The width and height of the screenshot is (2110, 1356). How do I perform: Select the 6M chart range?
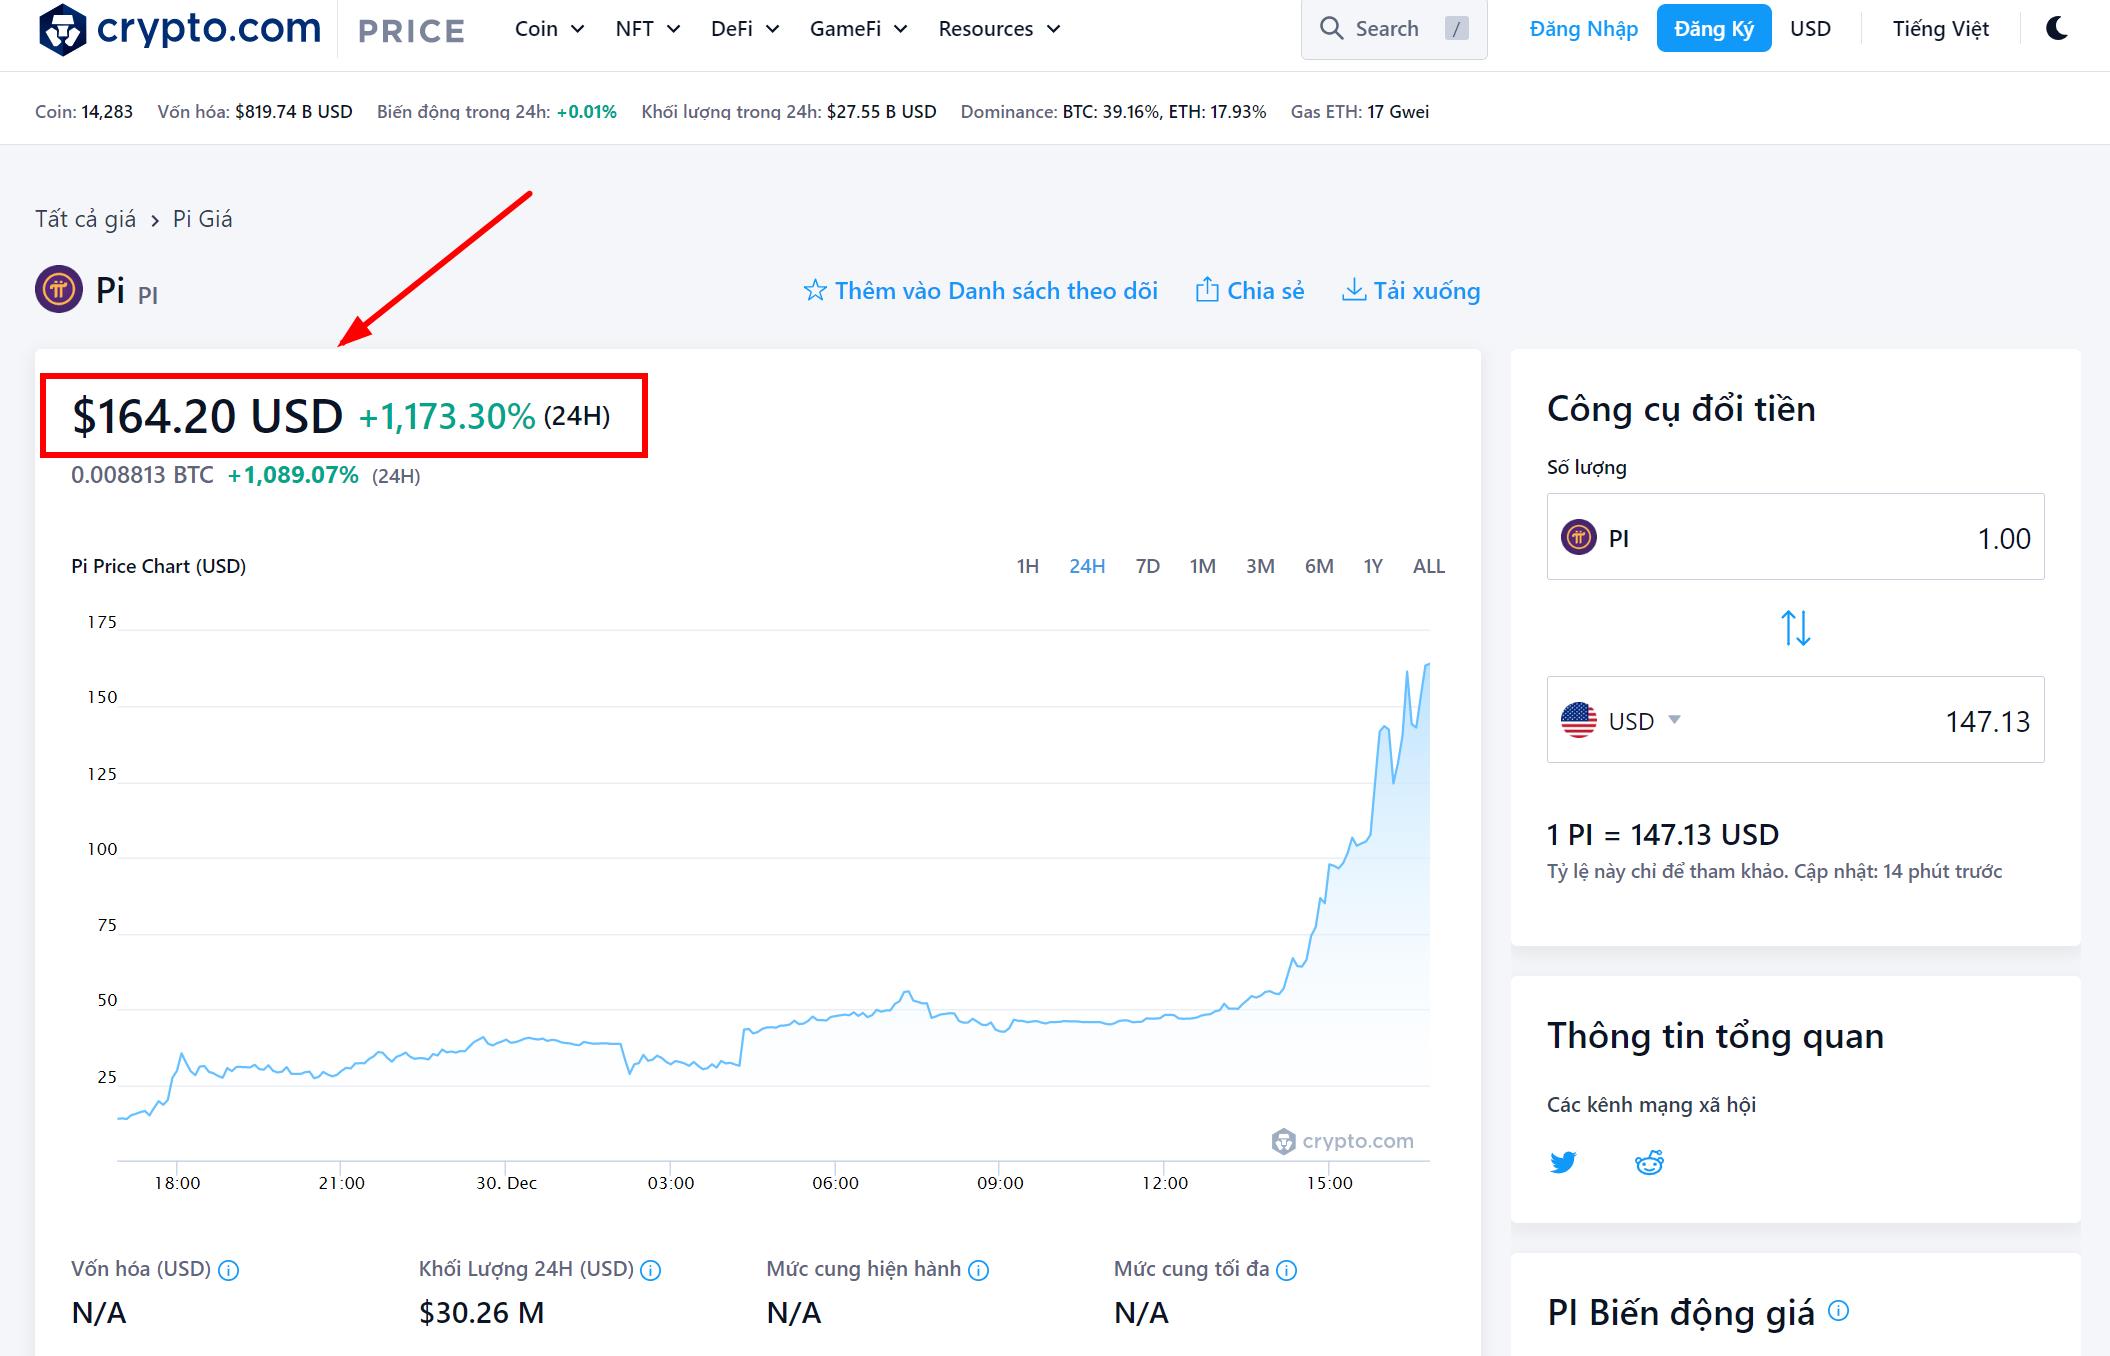click(1319, 566)
